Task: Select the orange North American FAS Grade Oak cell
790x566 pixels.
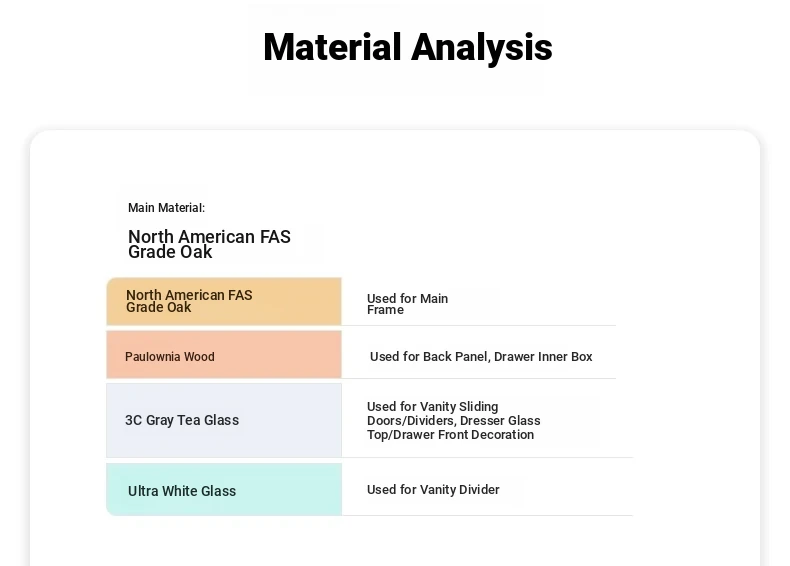Action: click(x=224, y=301)
